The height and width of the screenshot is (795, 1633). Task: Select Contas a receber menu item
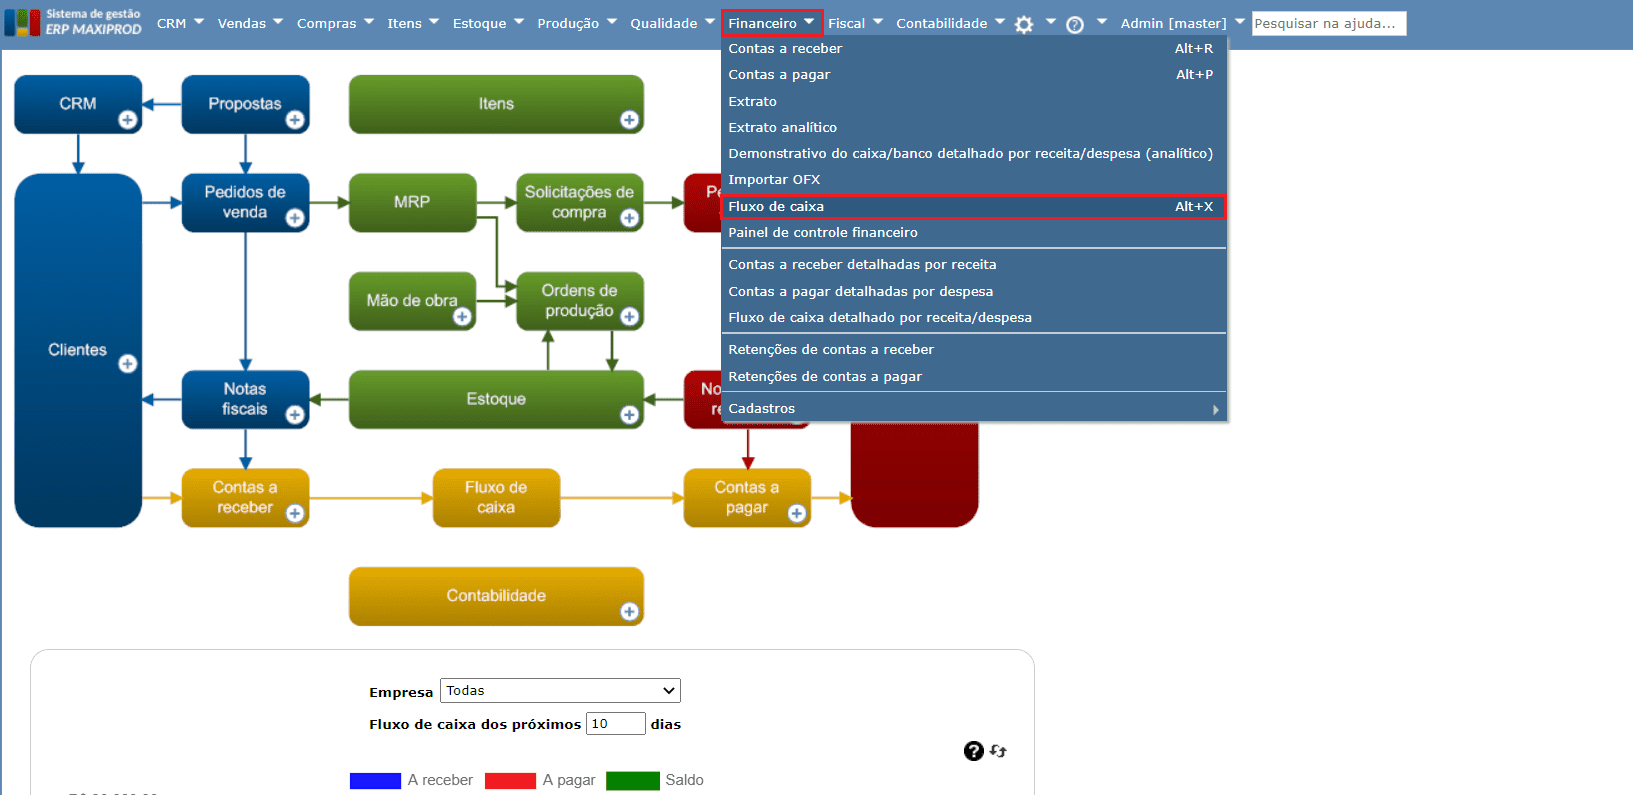(973, 49)
